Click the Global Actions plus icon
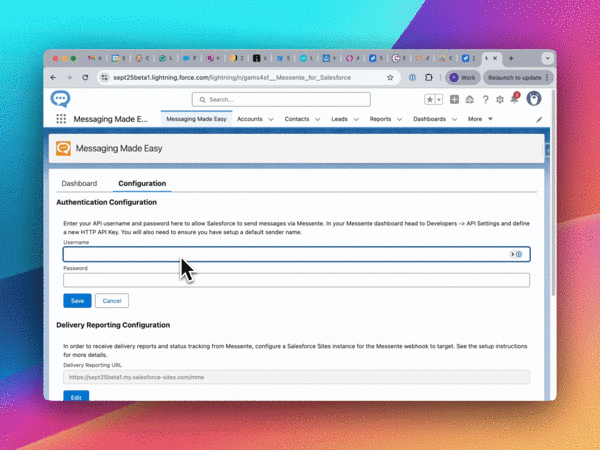Viewport: 600px width, 450px height. pos(455,99)
